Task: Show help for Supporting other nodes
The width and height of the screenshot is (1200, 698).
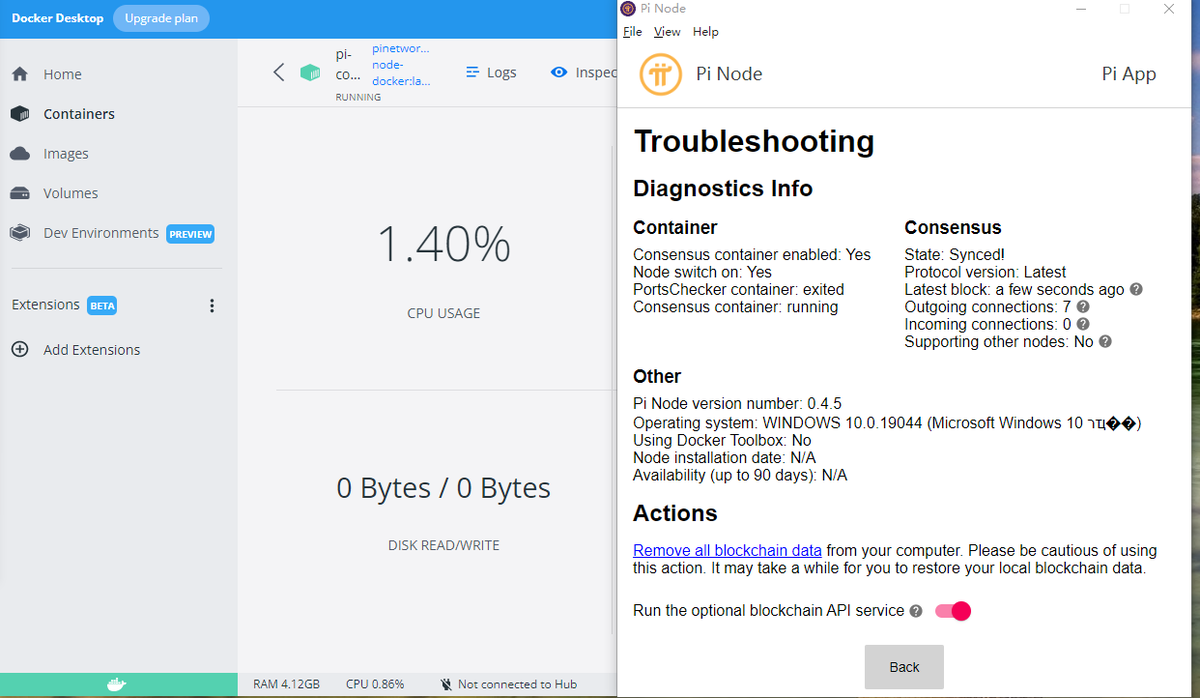Action: click(x=1105, y=342)
